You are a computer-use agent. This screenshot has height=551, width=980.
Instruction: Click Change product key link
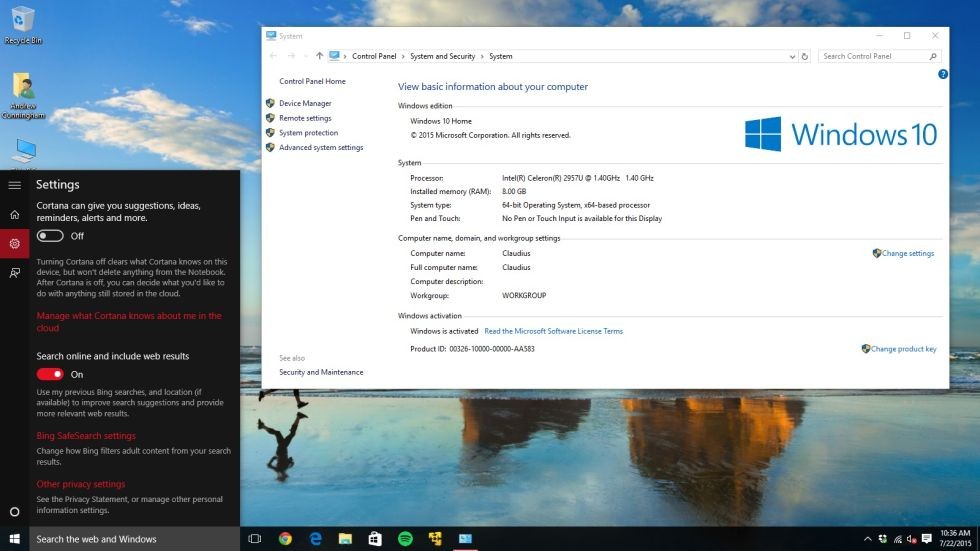903,349
